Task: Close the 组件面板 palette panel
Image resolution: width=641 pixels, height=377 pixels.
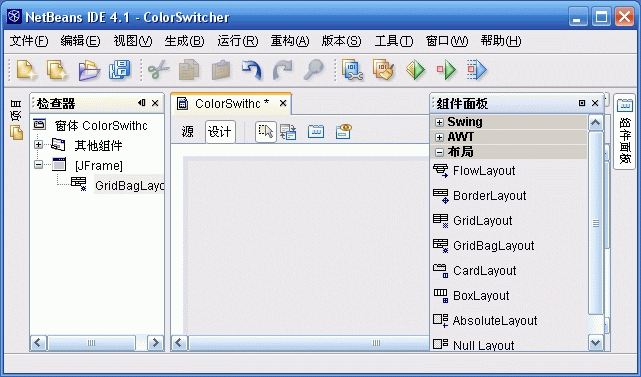Action: [595, 103]
